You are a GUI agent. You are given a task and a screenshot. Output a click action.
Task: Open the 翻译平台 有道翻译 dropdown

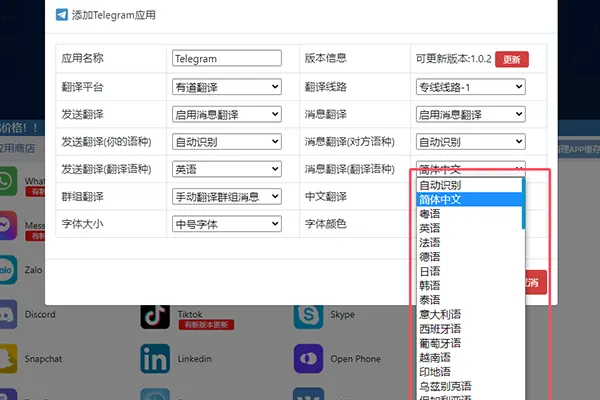pos(227,87)
